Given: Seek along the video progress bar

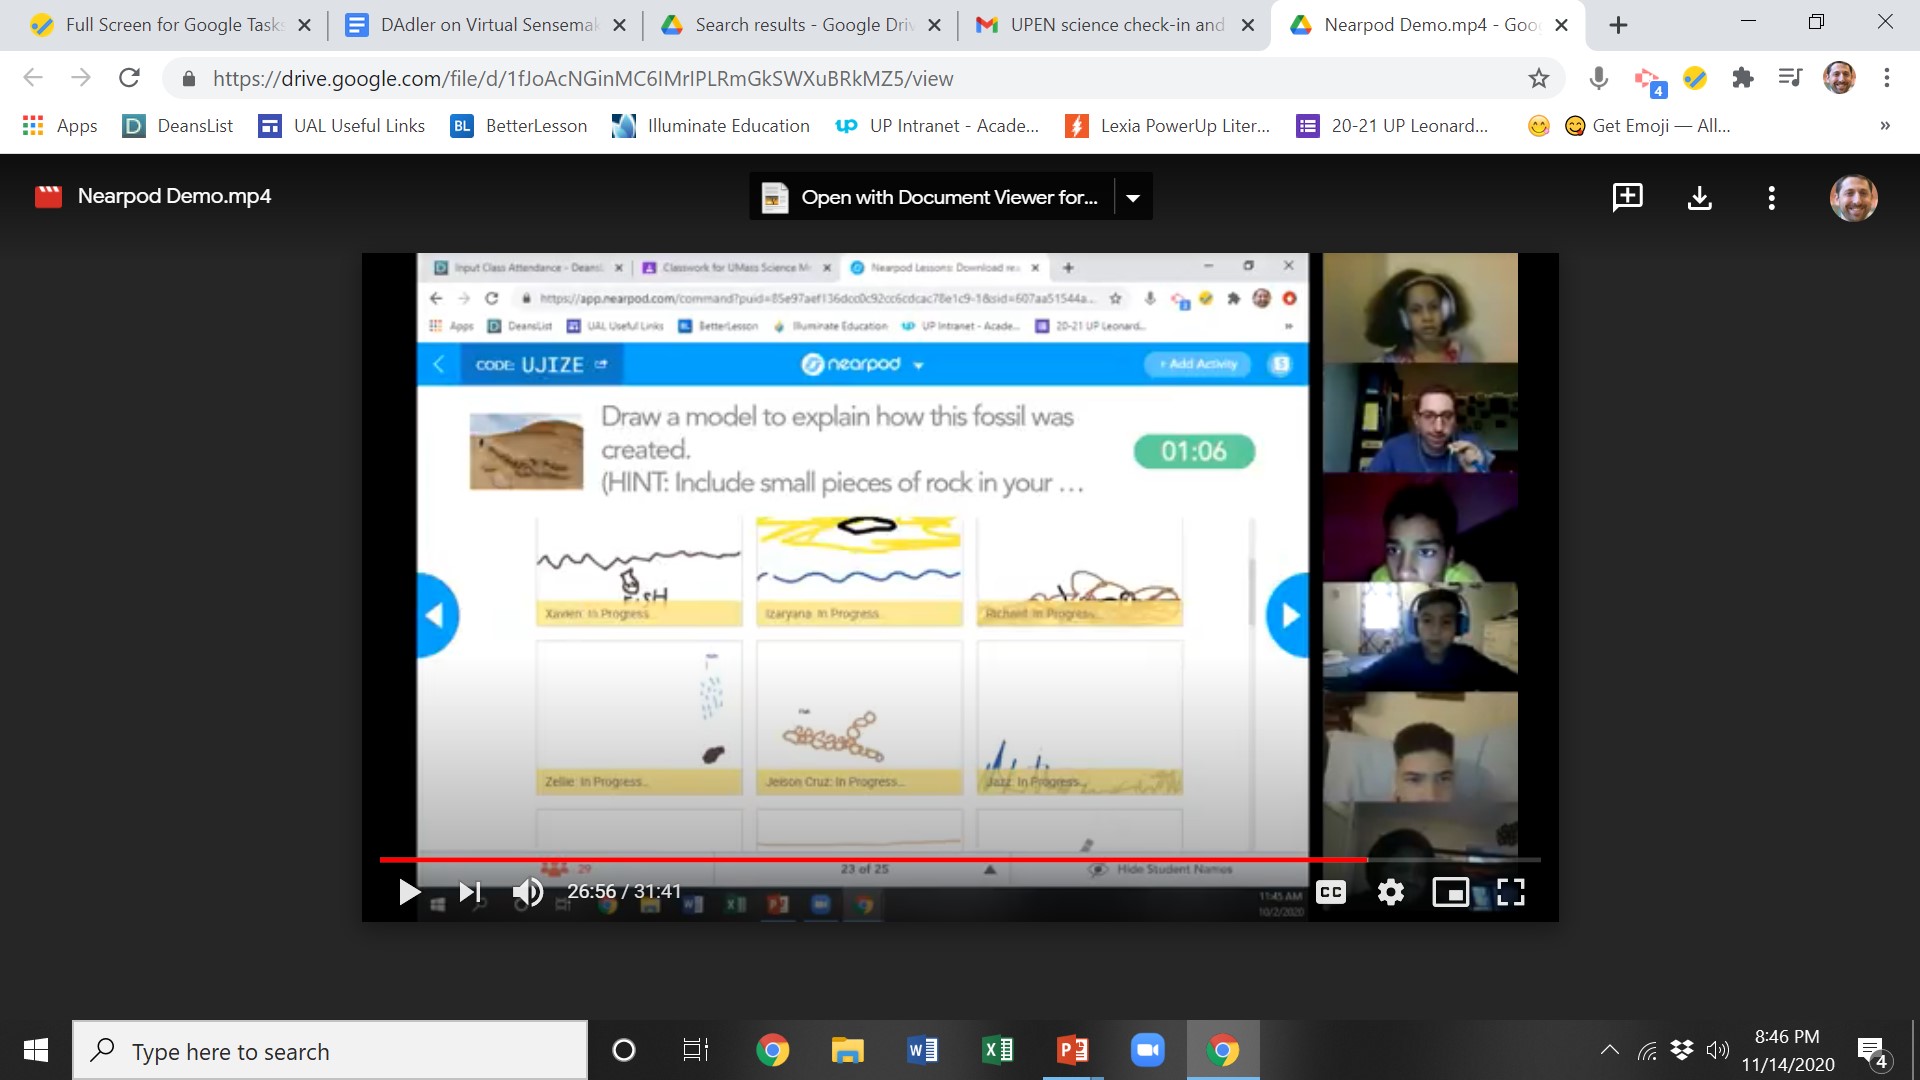Looking at the screenshot, I should pyautogui.click(x=960, y=859).
